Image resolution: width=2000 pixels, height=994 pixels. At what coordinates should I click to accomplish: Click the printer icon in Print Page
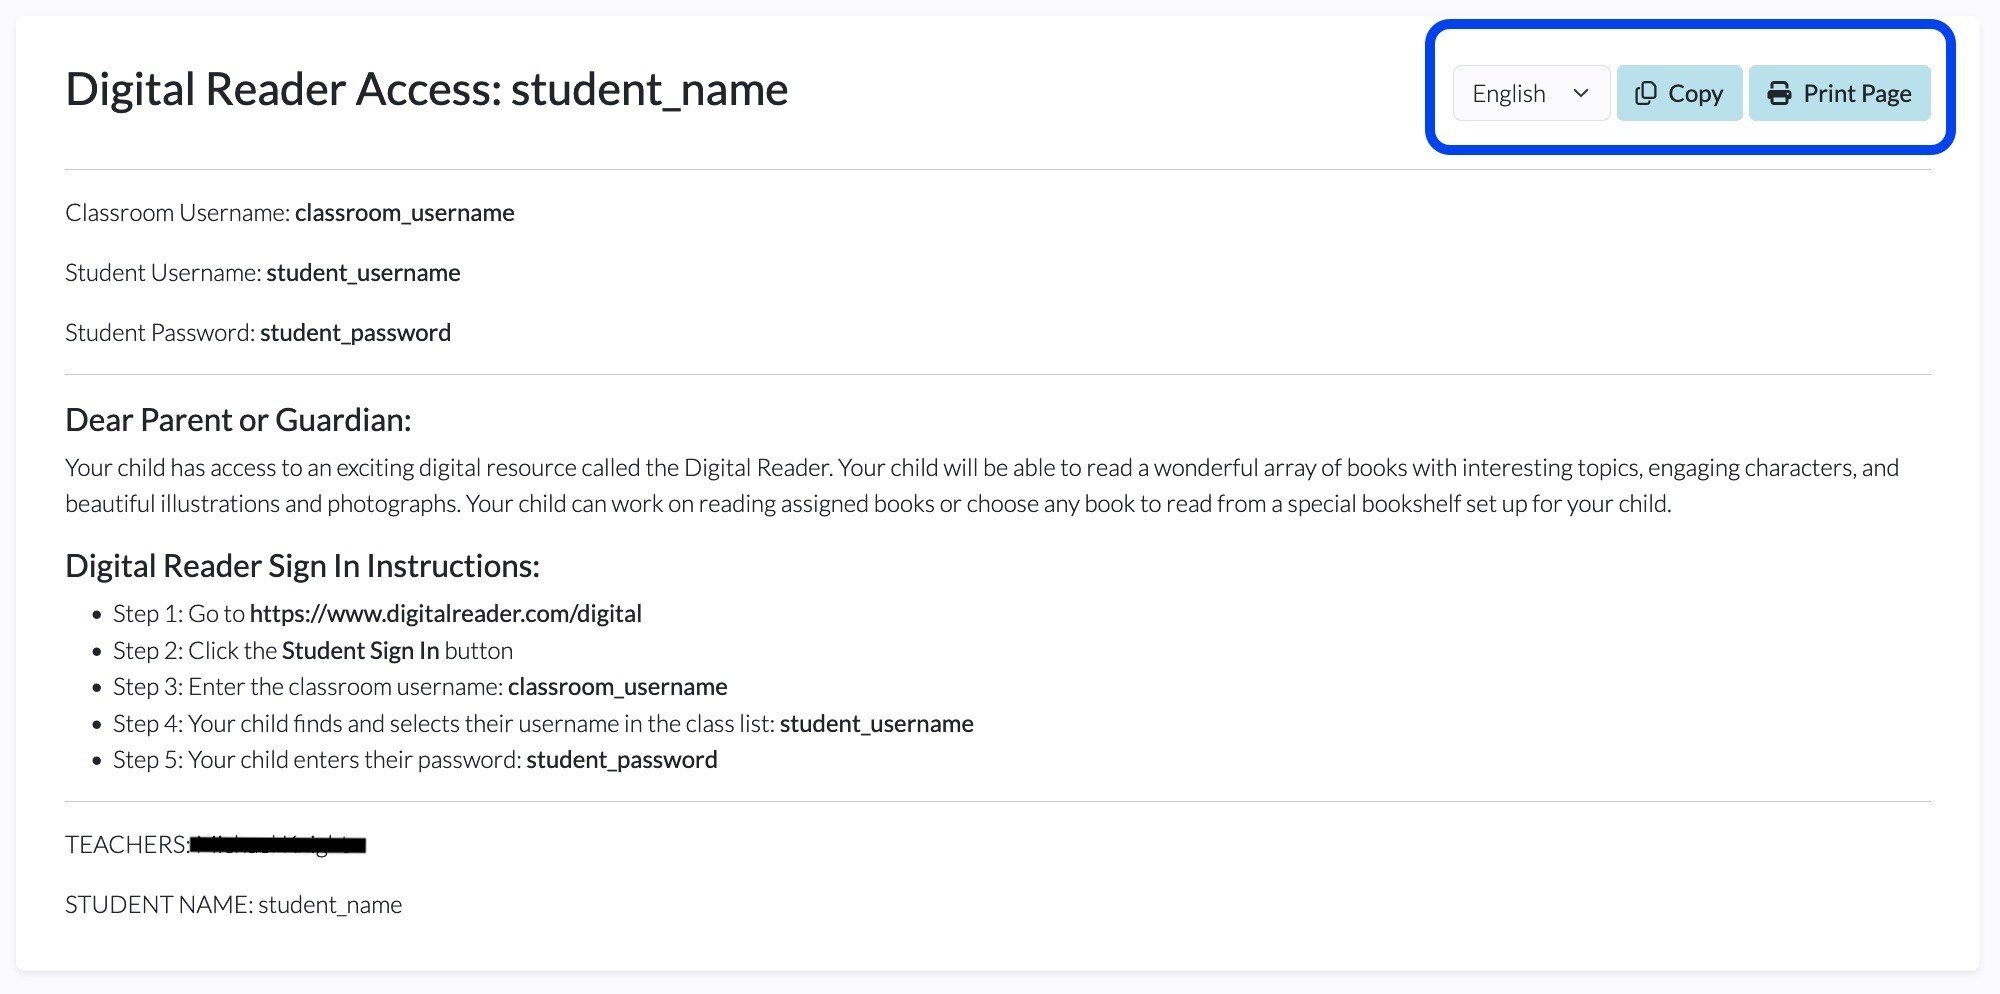coord(1779,93)
